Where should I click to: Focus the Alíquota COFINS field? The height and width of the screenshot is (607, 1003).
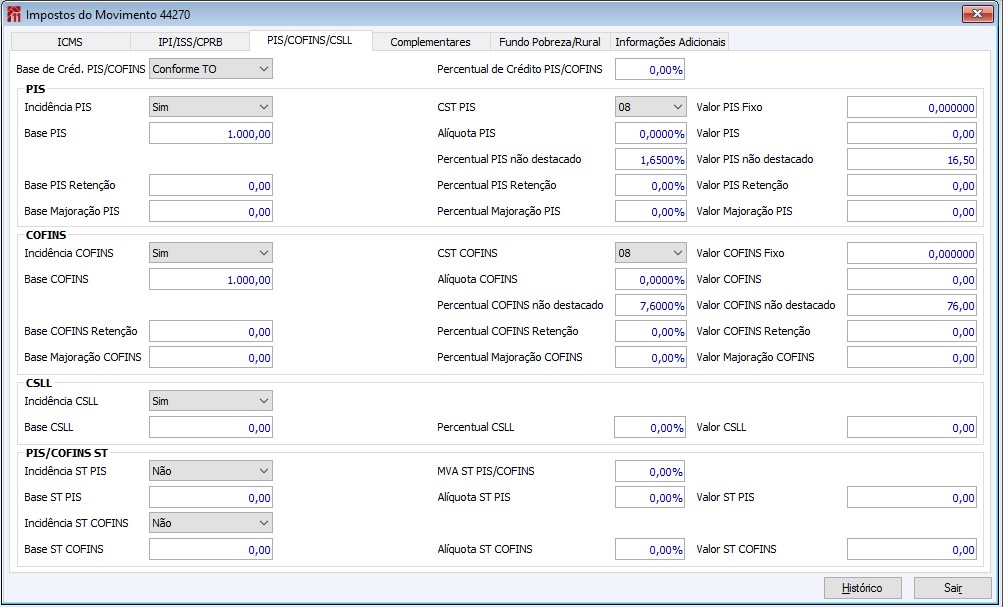pyautogui.click(x=649, y=280)
